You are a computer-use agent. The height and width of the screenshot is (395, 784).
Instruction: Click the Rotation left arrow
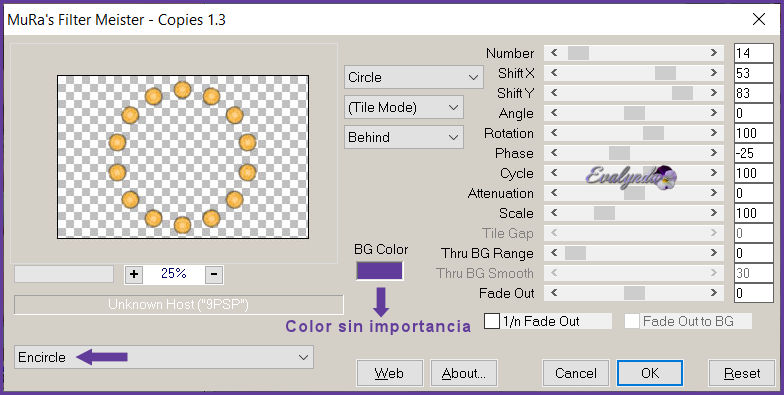554,133
